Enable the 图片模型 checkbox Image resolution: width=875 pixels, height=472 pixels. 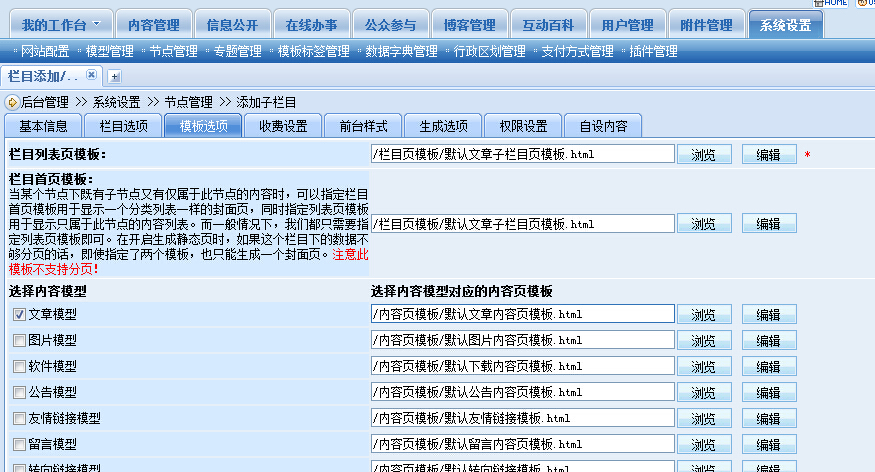pyautogui.click(x=19, y=340)
